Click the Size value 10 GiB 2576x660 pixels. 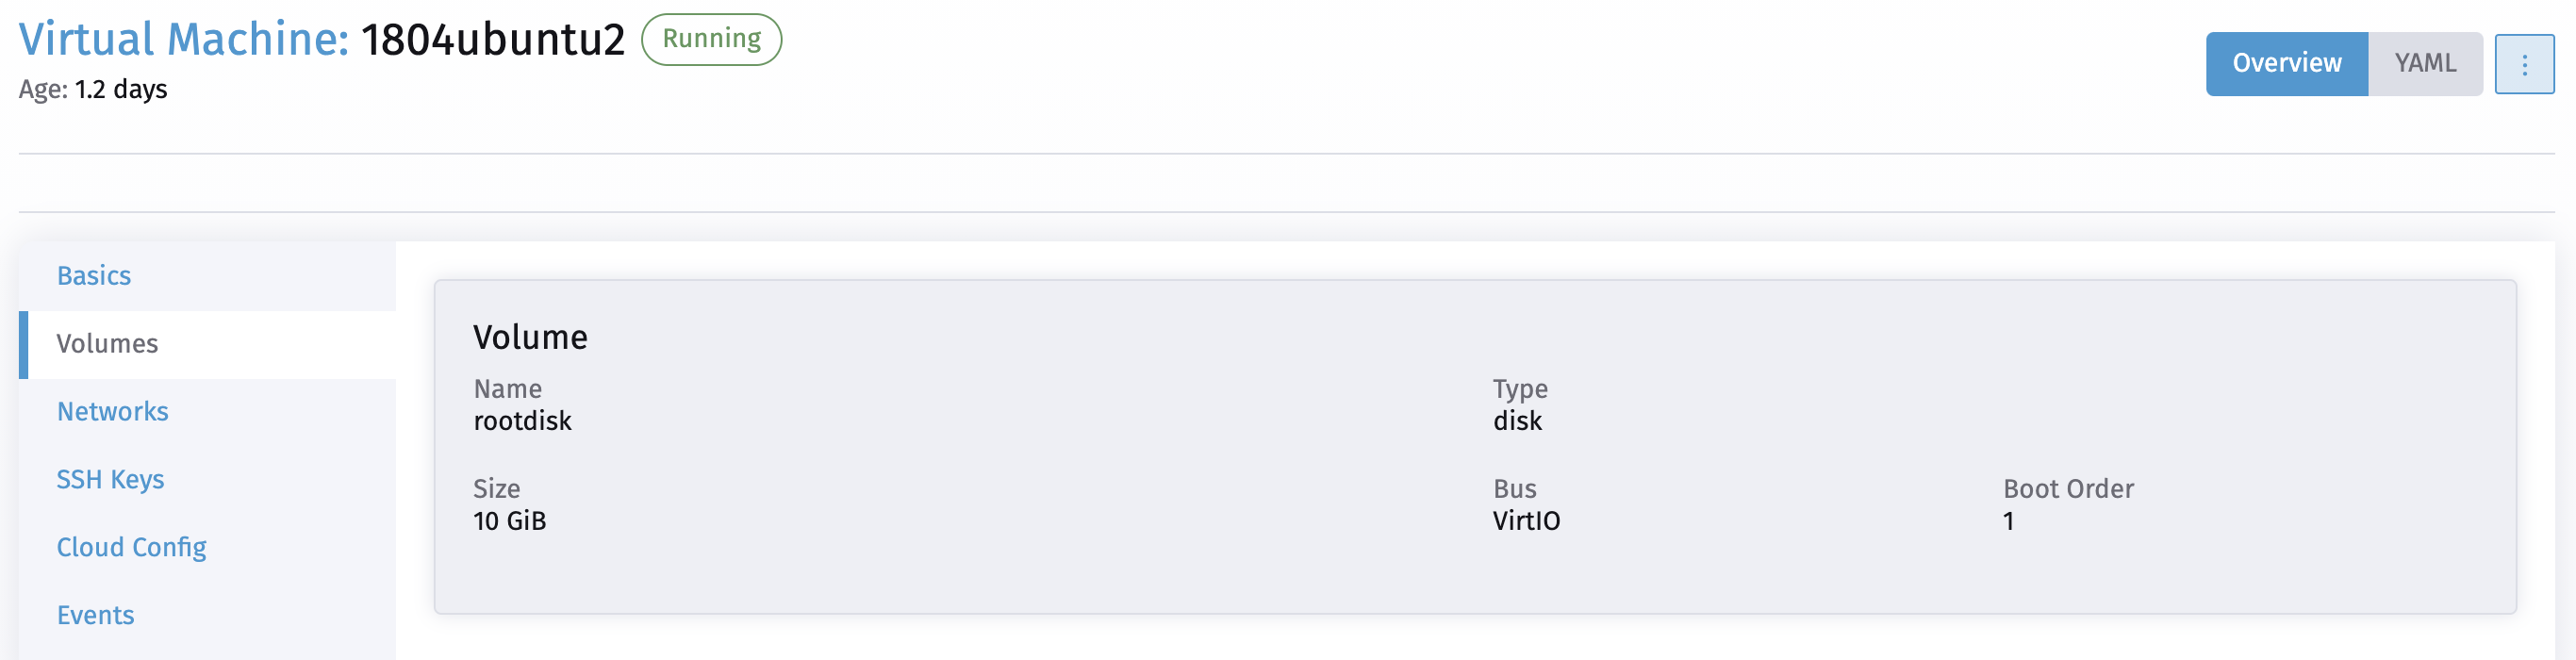coord(510,520)
